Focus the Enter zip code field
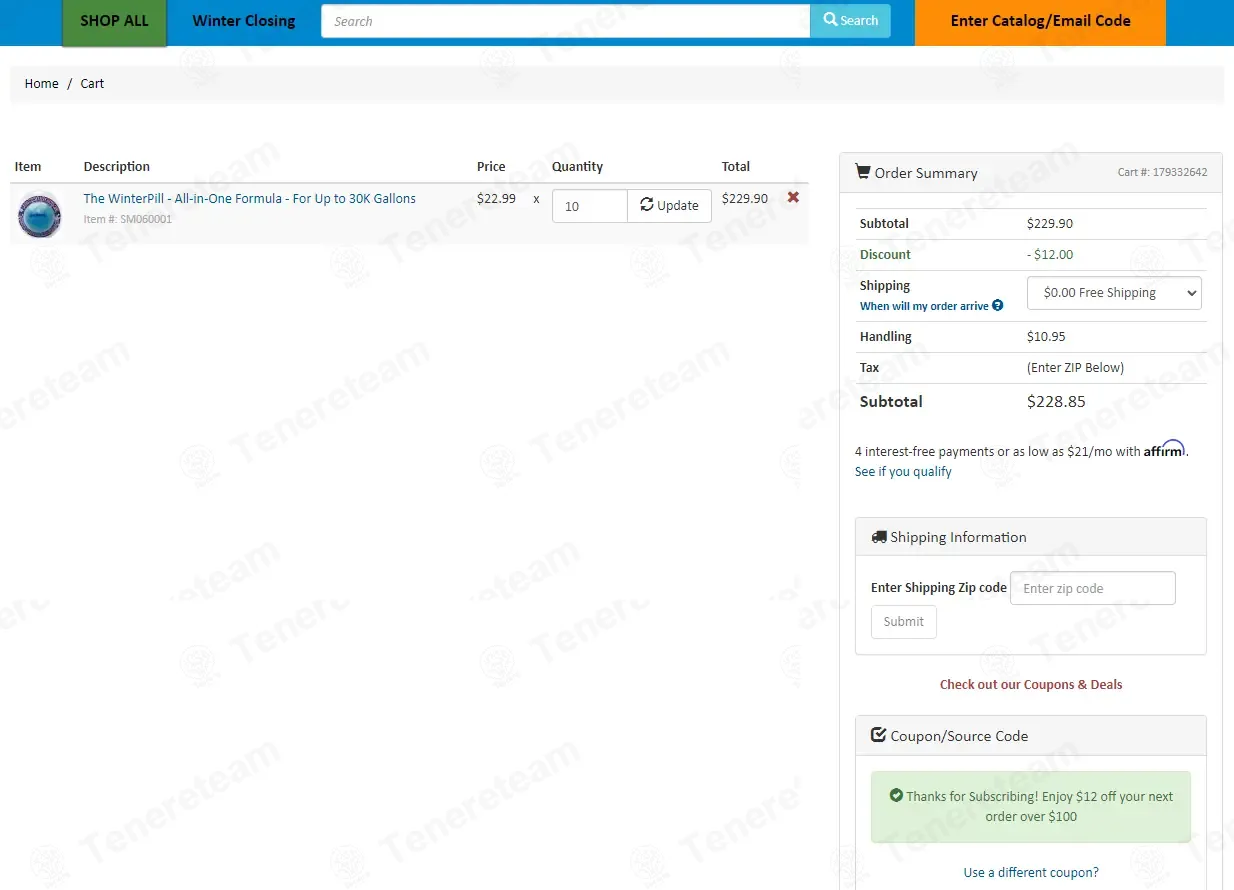Viewport: 1234px width, 890px height. click(1093, 588)
